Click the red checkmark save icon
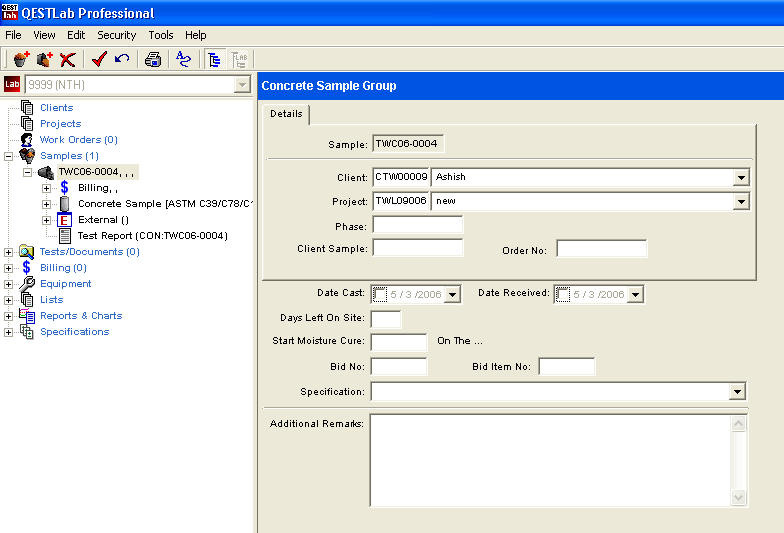This screenshot has height=533, width=784. (99, 60)
